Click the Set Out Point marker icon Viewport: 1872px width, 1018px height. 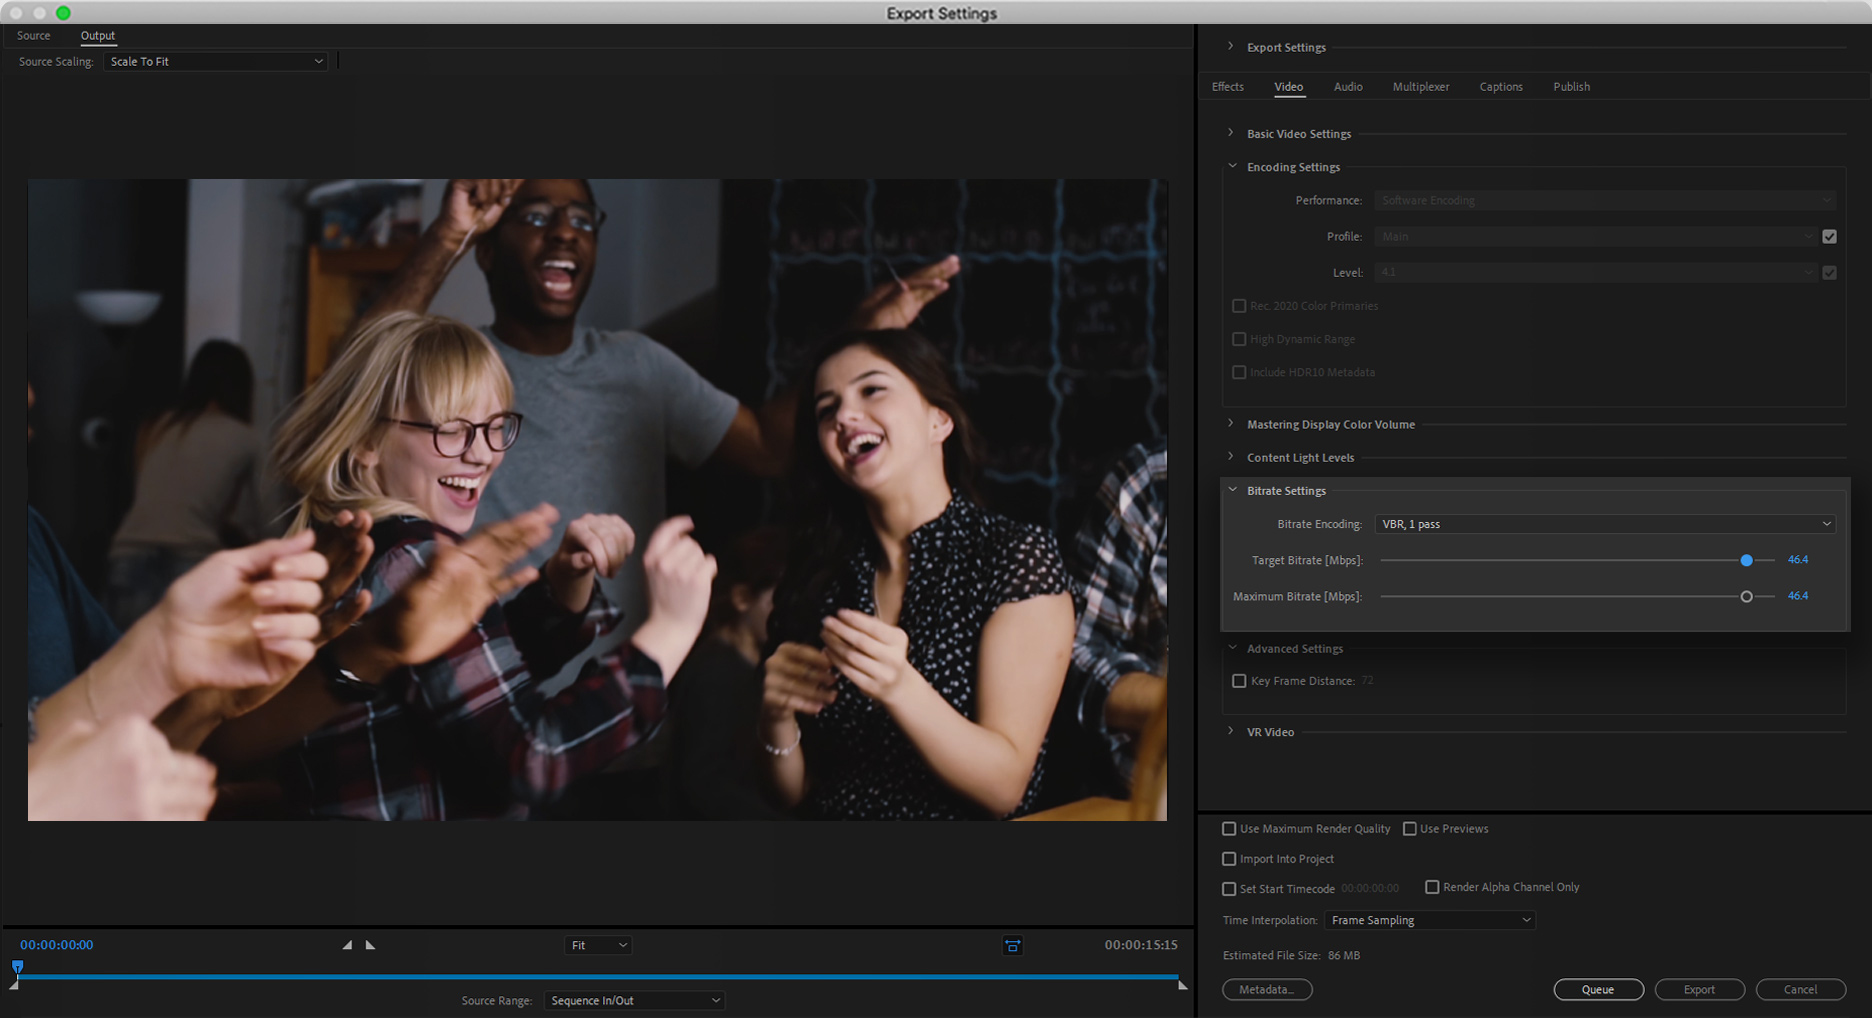pyautogui.click(x=370, y=945)
